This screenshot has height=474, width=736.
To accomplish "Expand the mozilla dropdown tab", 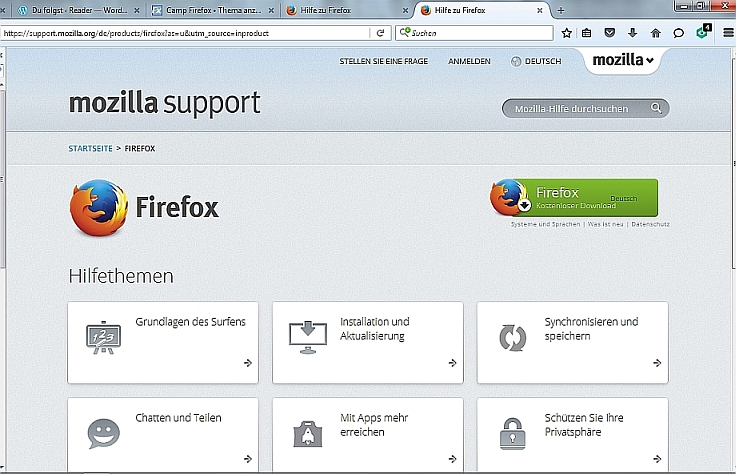I will pos(623,60).
